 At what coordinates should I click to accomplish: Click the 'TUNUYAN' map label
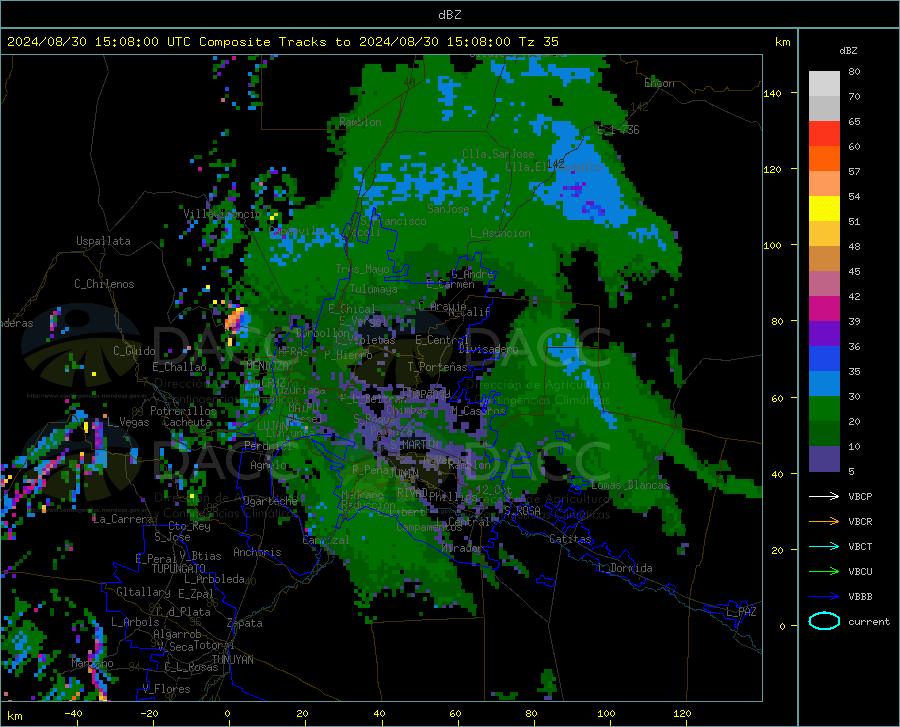[x=232, y=660]
